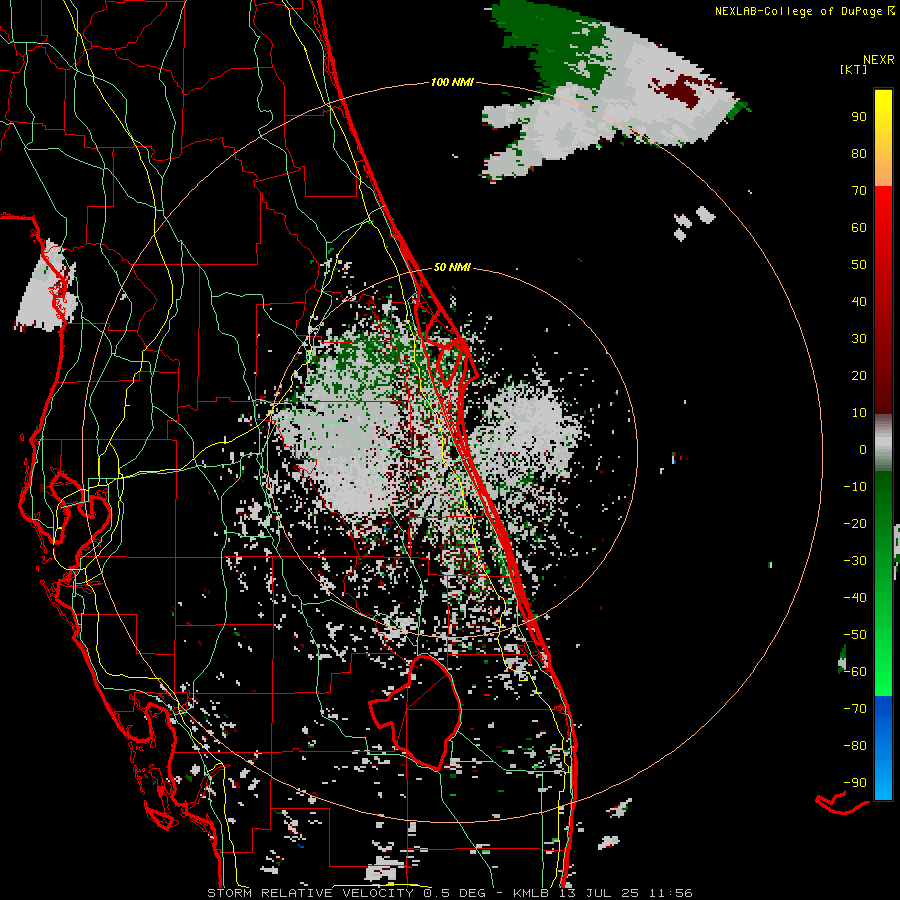Click the blue segment of the color bar

(x=883, y=747)
